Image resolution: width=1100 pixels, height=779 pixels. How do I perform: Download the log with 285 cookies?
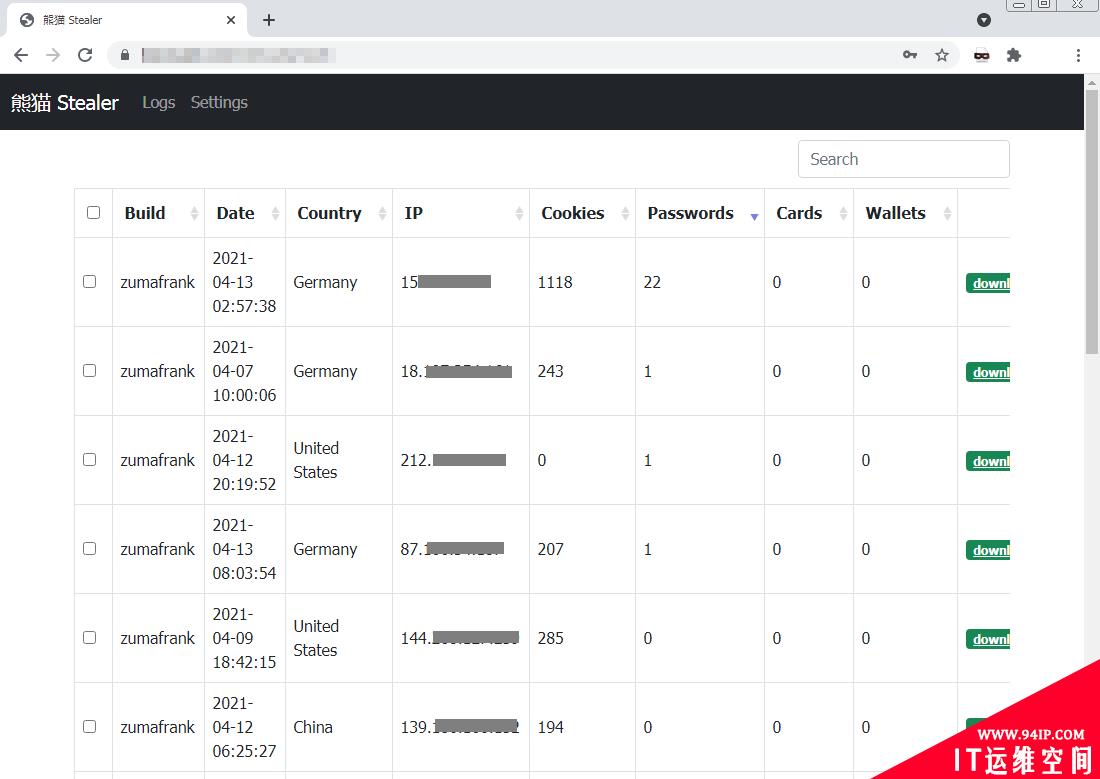click(988, 639)
